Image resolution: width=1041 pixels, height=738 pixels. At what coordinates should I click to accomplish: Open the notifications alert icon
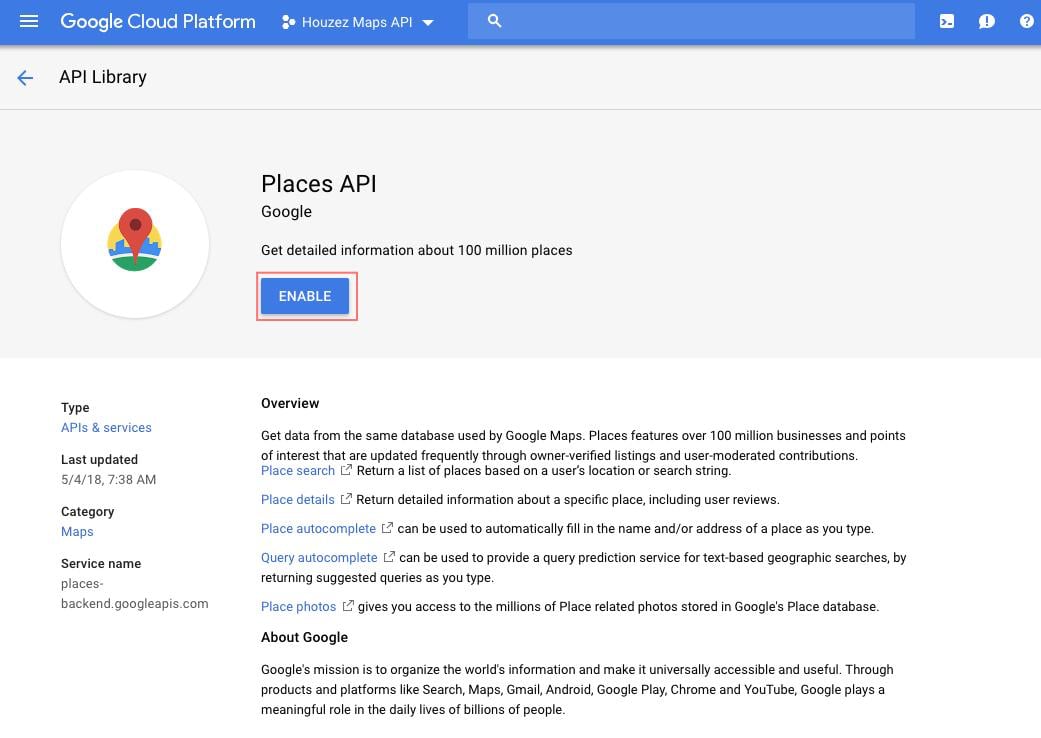click(987, 21)
